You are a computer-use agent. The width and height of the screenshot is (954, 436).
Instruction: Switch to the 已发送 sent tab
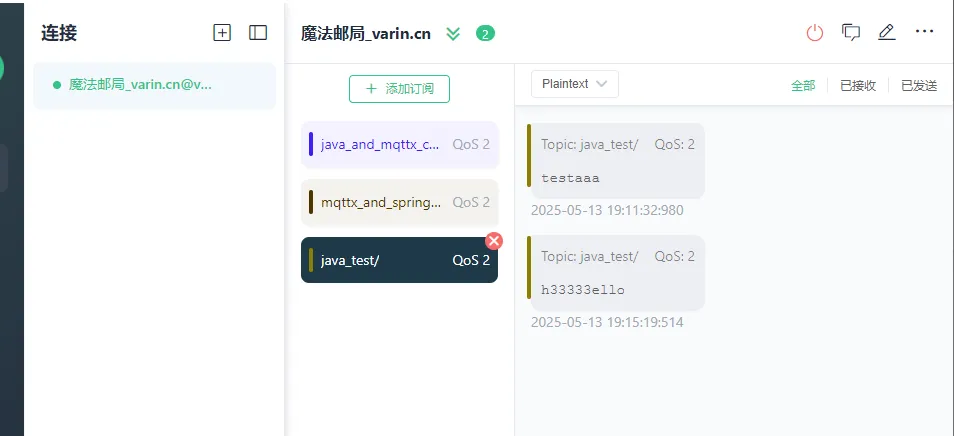point(919,86)
